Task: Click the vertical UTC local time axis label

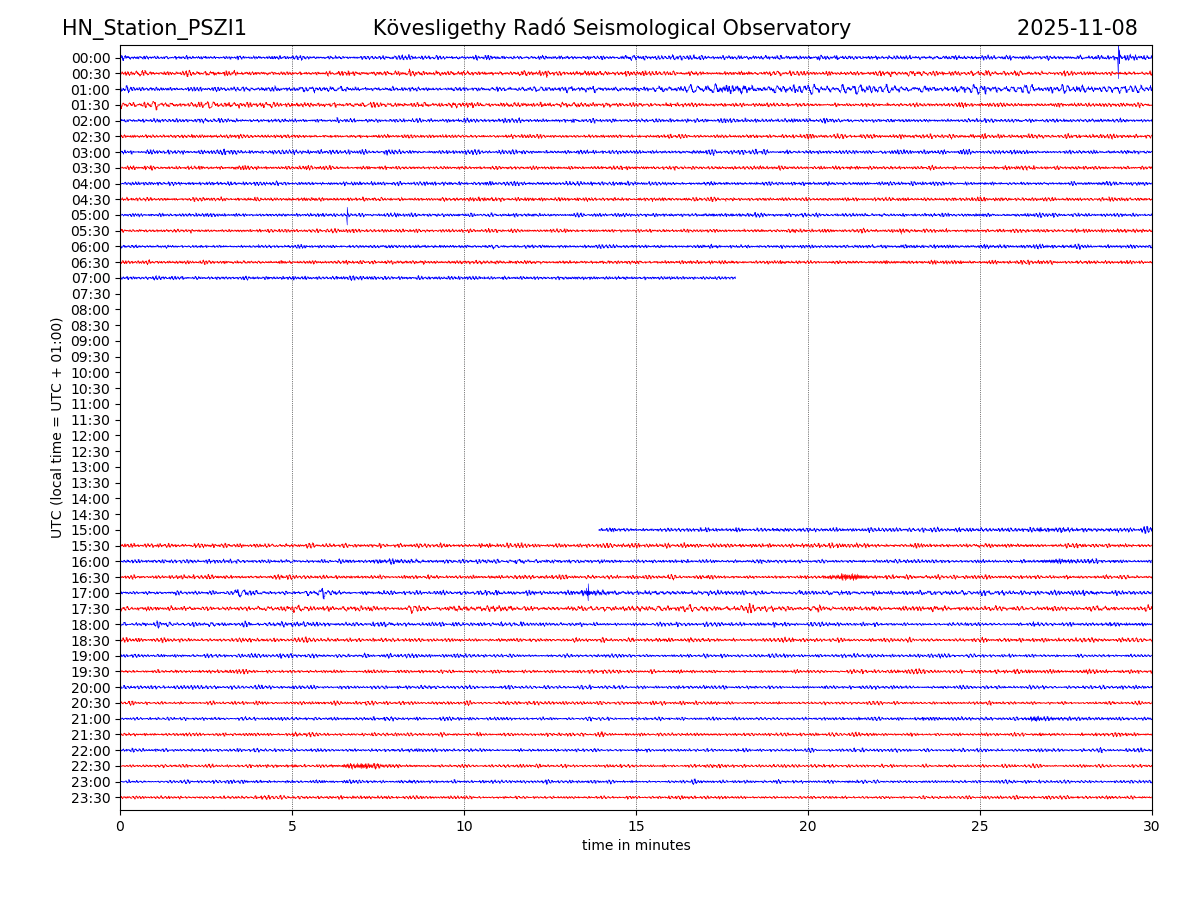Action: [x=57, y=427]
